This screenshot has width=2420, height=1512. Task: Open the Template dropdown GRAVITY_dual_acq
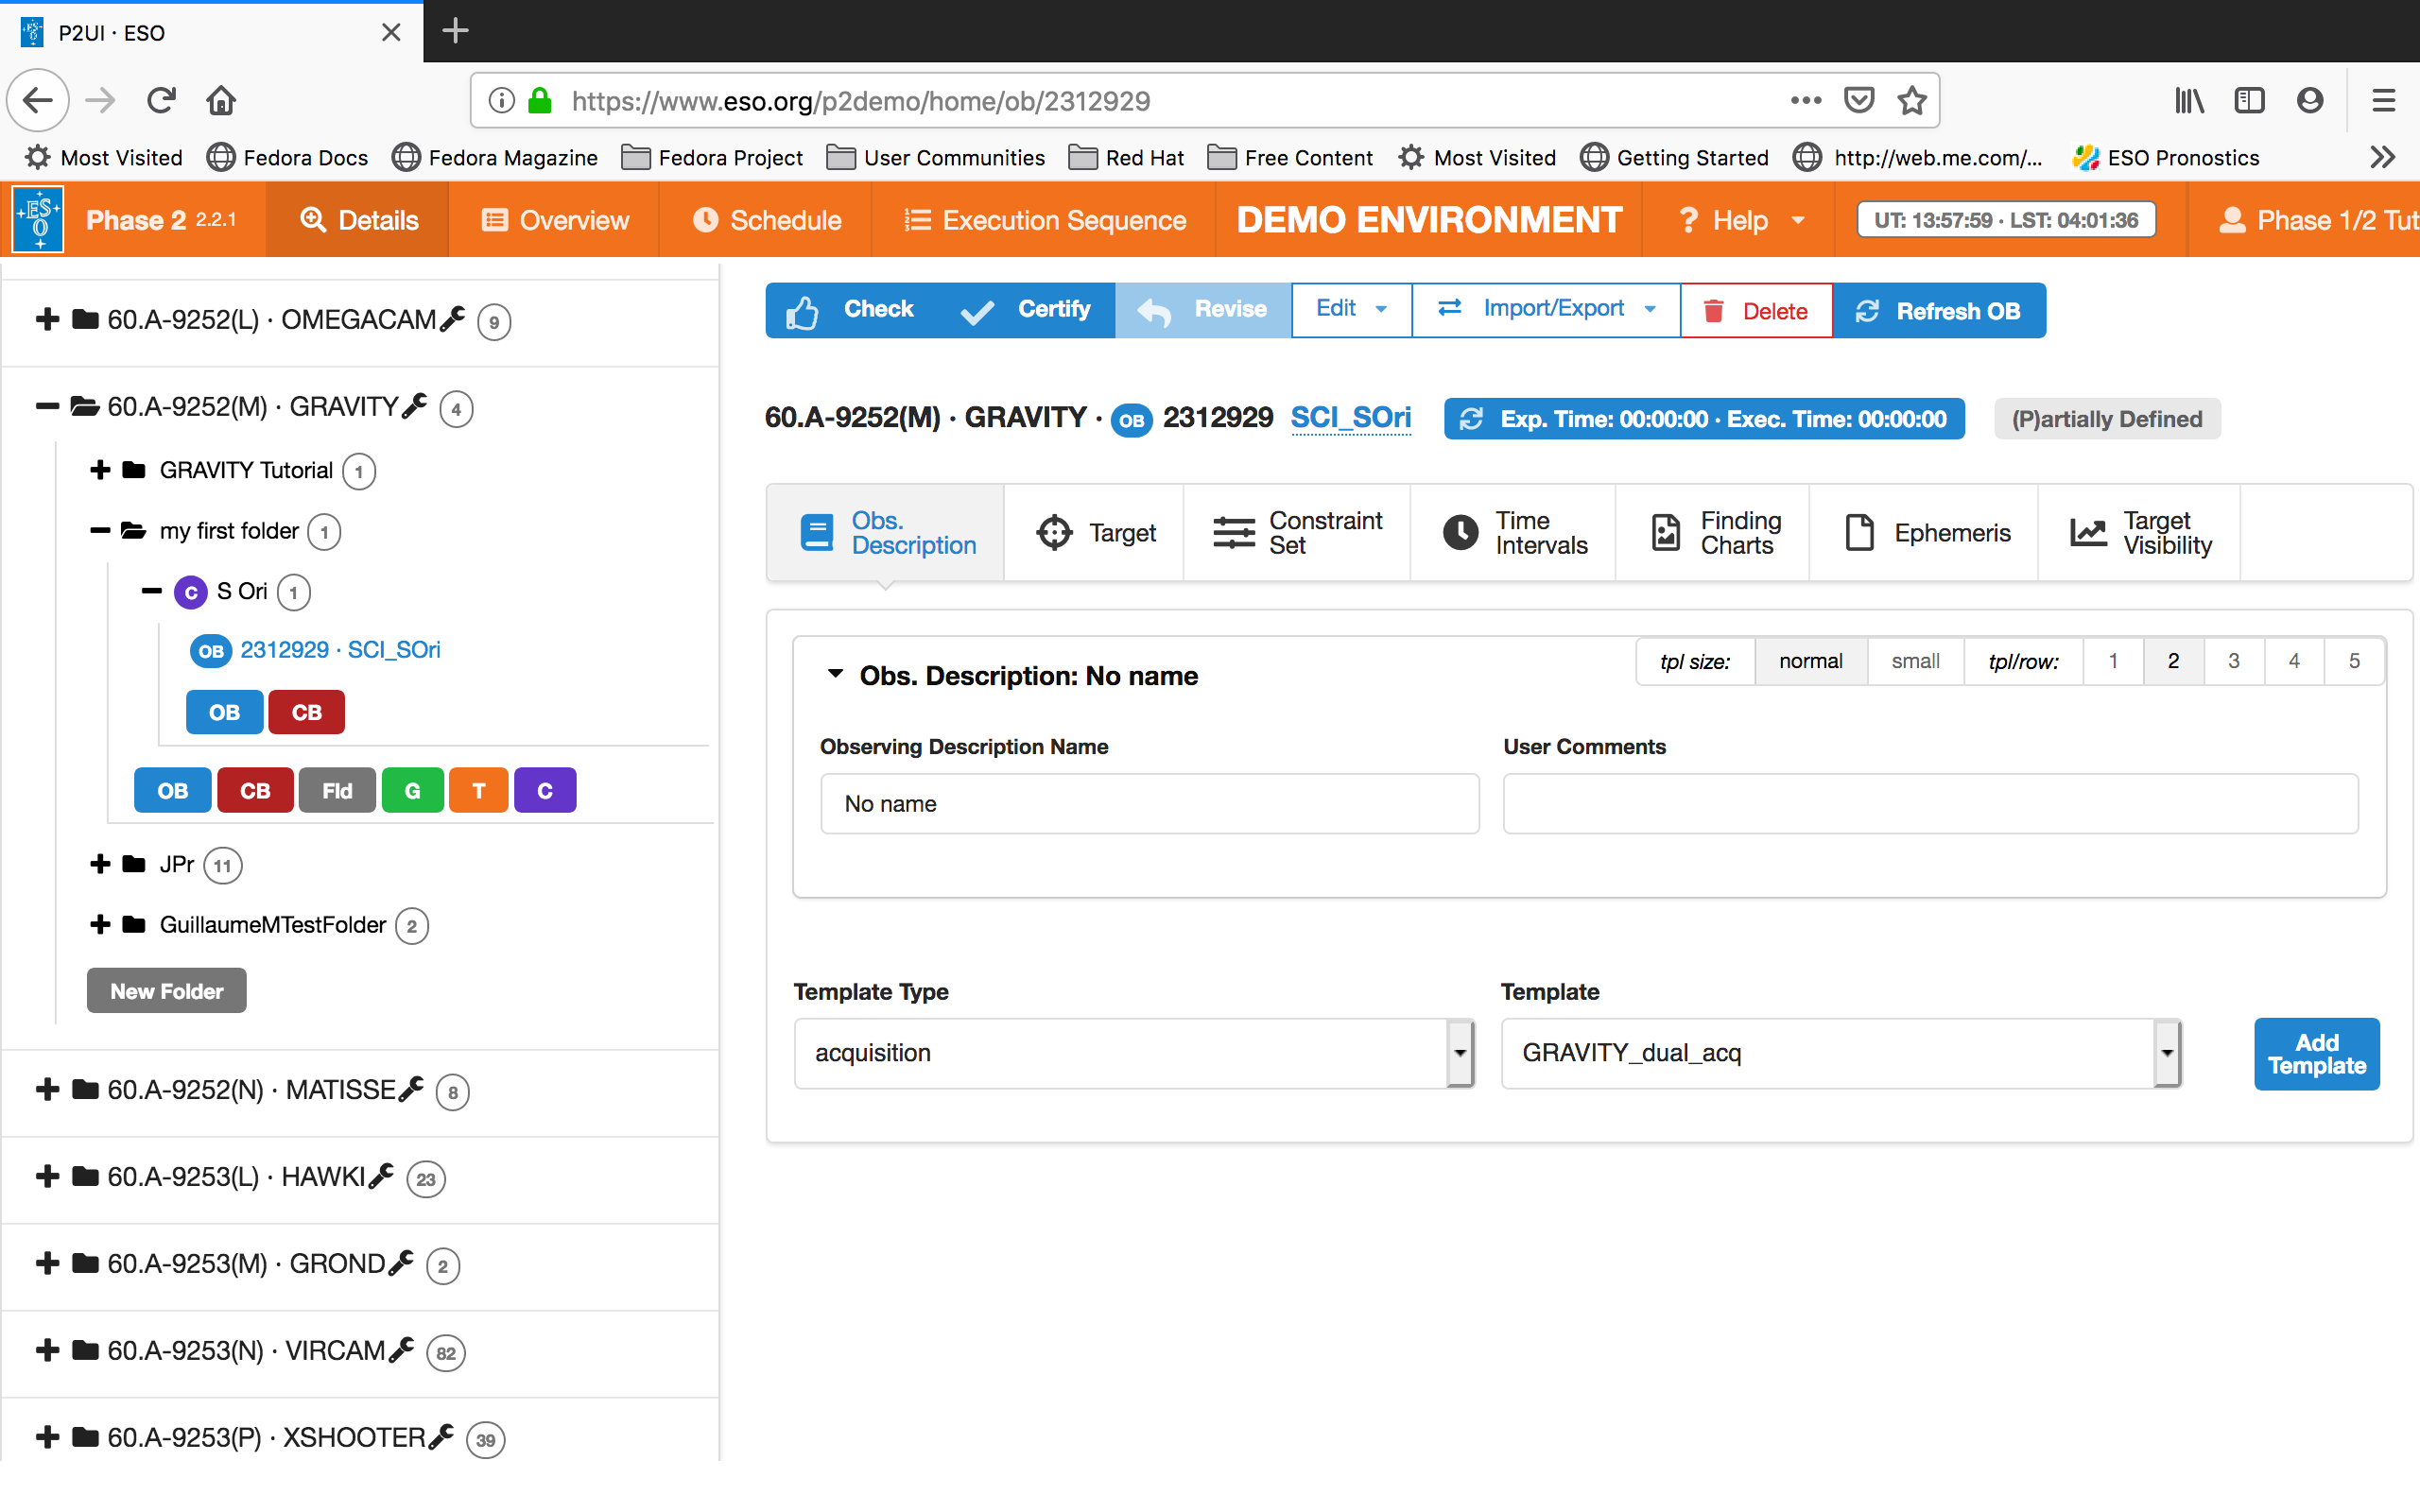1840,1053
